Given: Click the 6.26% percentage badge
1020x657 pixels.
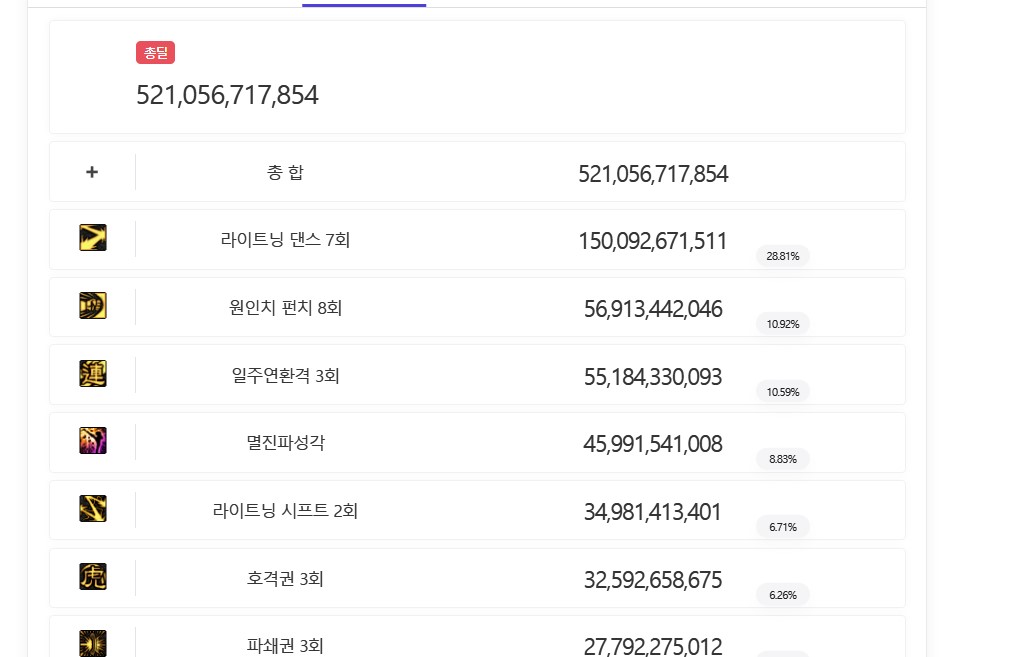Looking at the screenshot, I should tap(783, 595).
